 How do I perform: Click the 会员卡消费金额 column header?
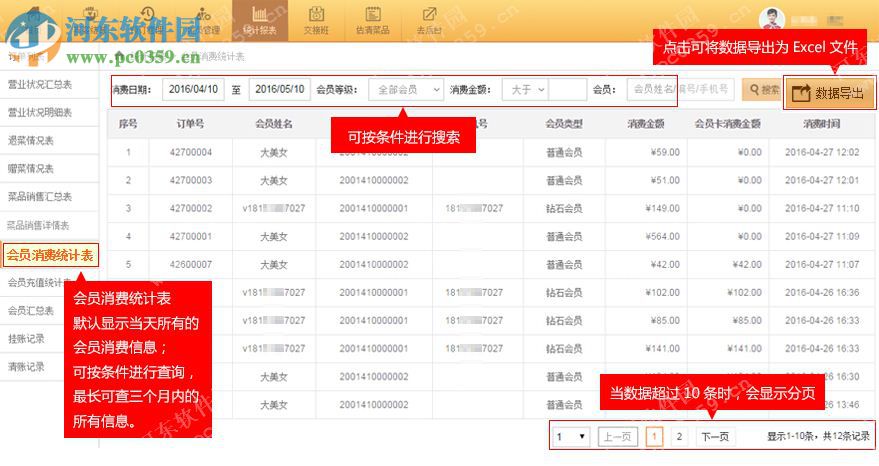(x=728, y=124)
